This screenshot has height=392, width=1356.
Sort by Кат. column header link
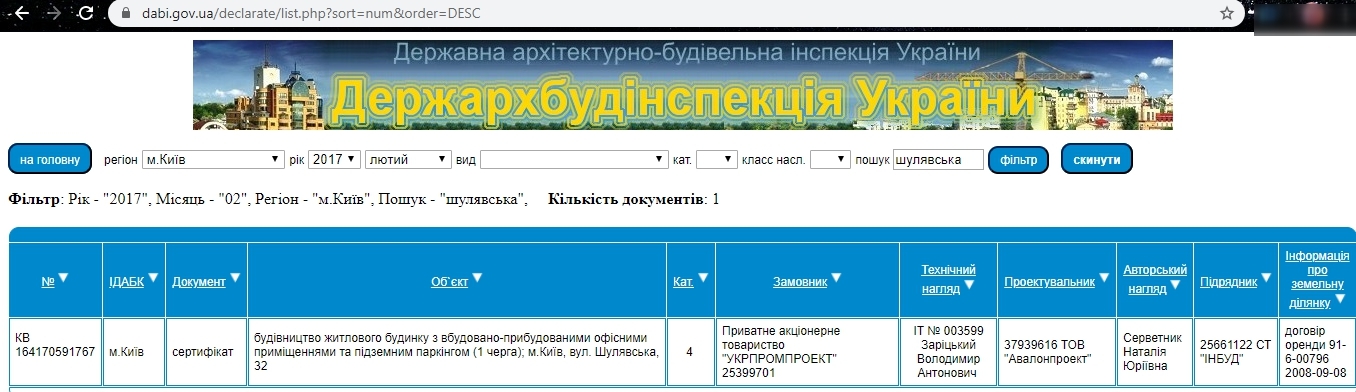[x=684, y=282]
